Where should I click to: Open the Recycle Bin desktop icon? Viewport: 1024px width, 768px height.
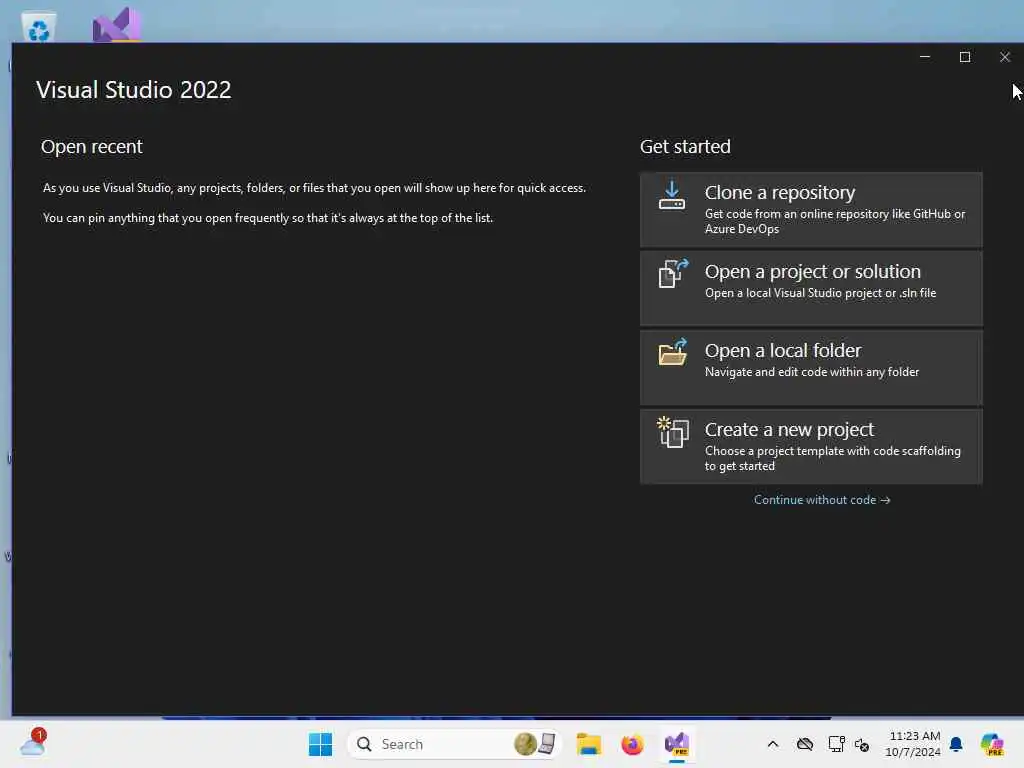click(39, 27)
